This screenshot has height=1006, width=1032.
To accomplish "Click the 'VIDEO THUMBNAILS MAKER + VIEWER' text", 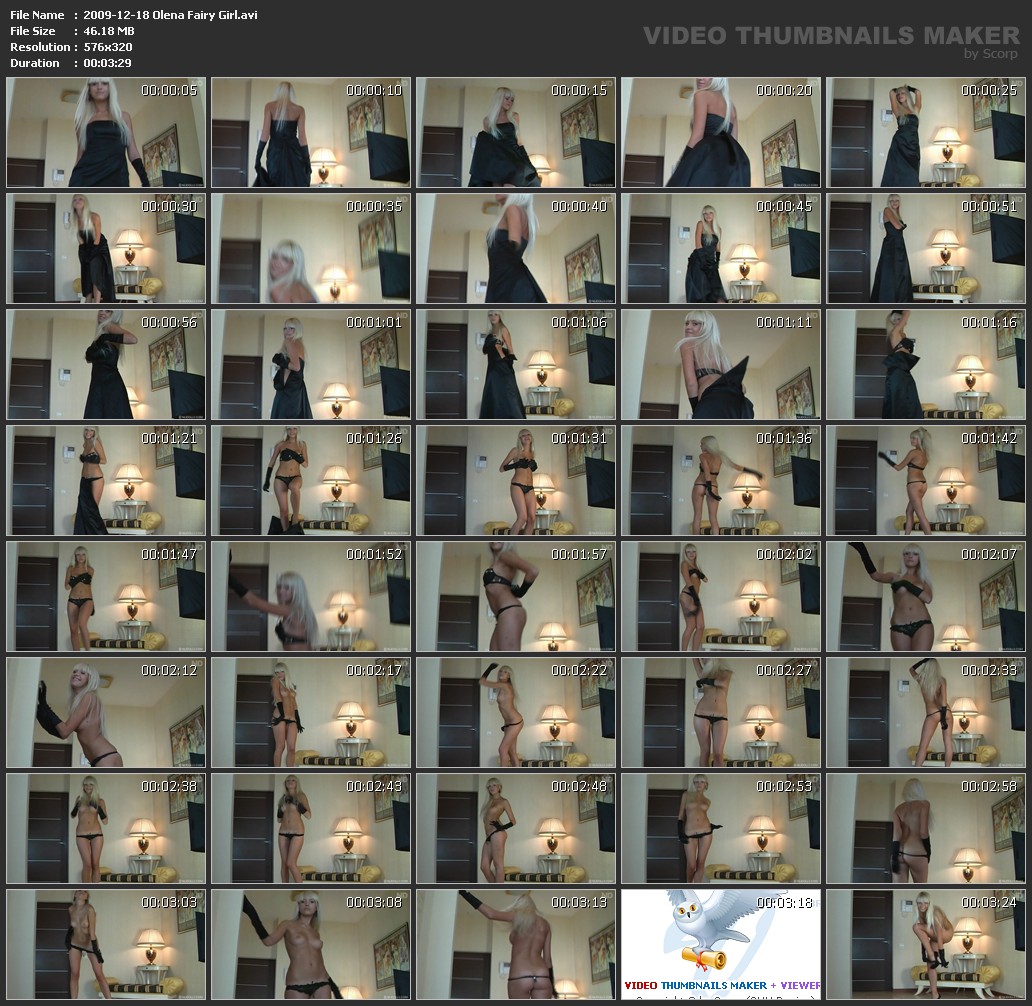I will click(722, 985).
